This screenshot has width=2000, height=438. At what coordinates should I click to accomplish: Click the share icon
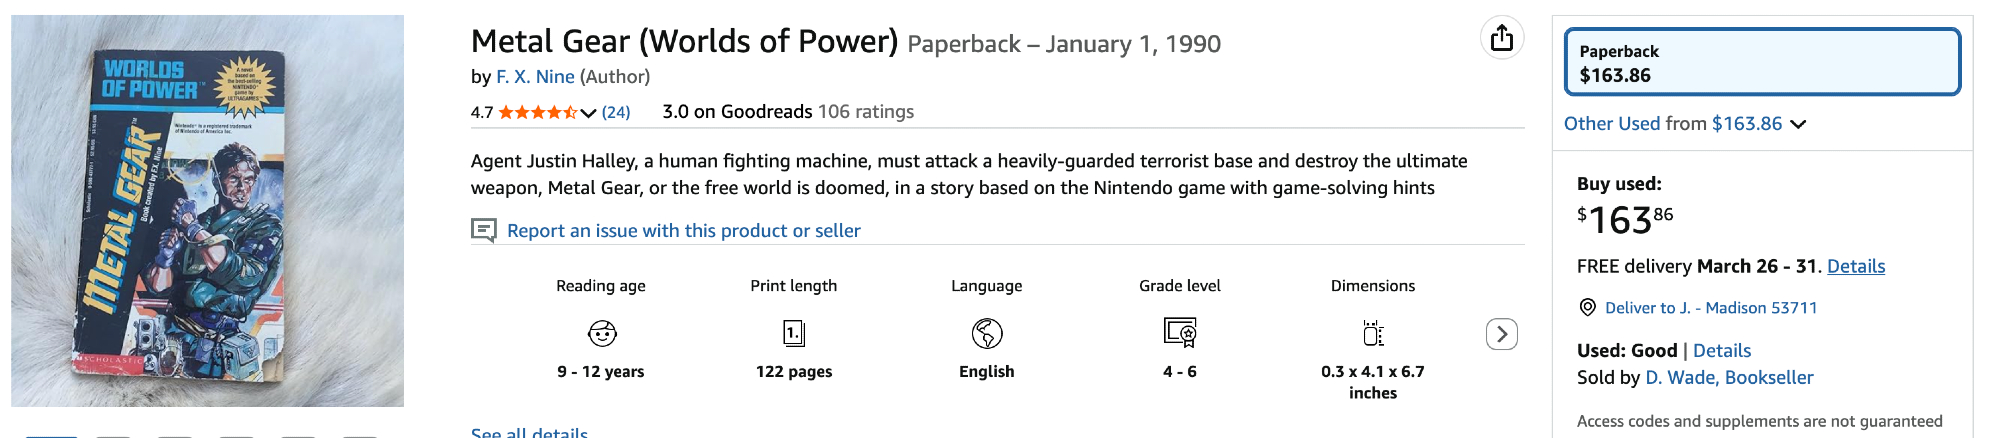coord(1501,39)
